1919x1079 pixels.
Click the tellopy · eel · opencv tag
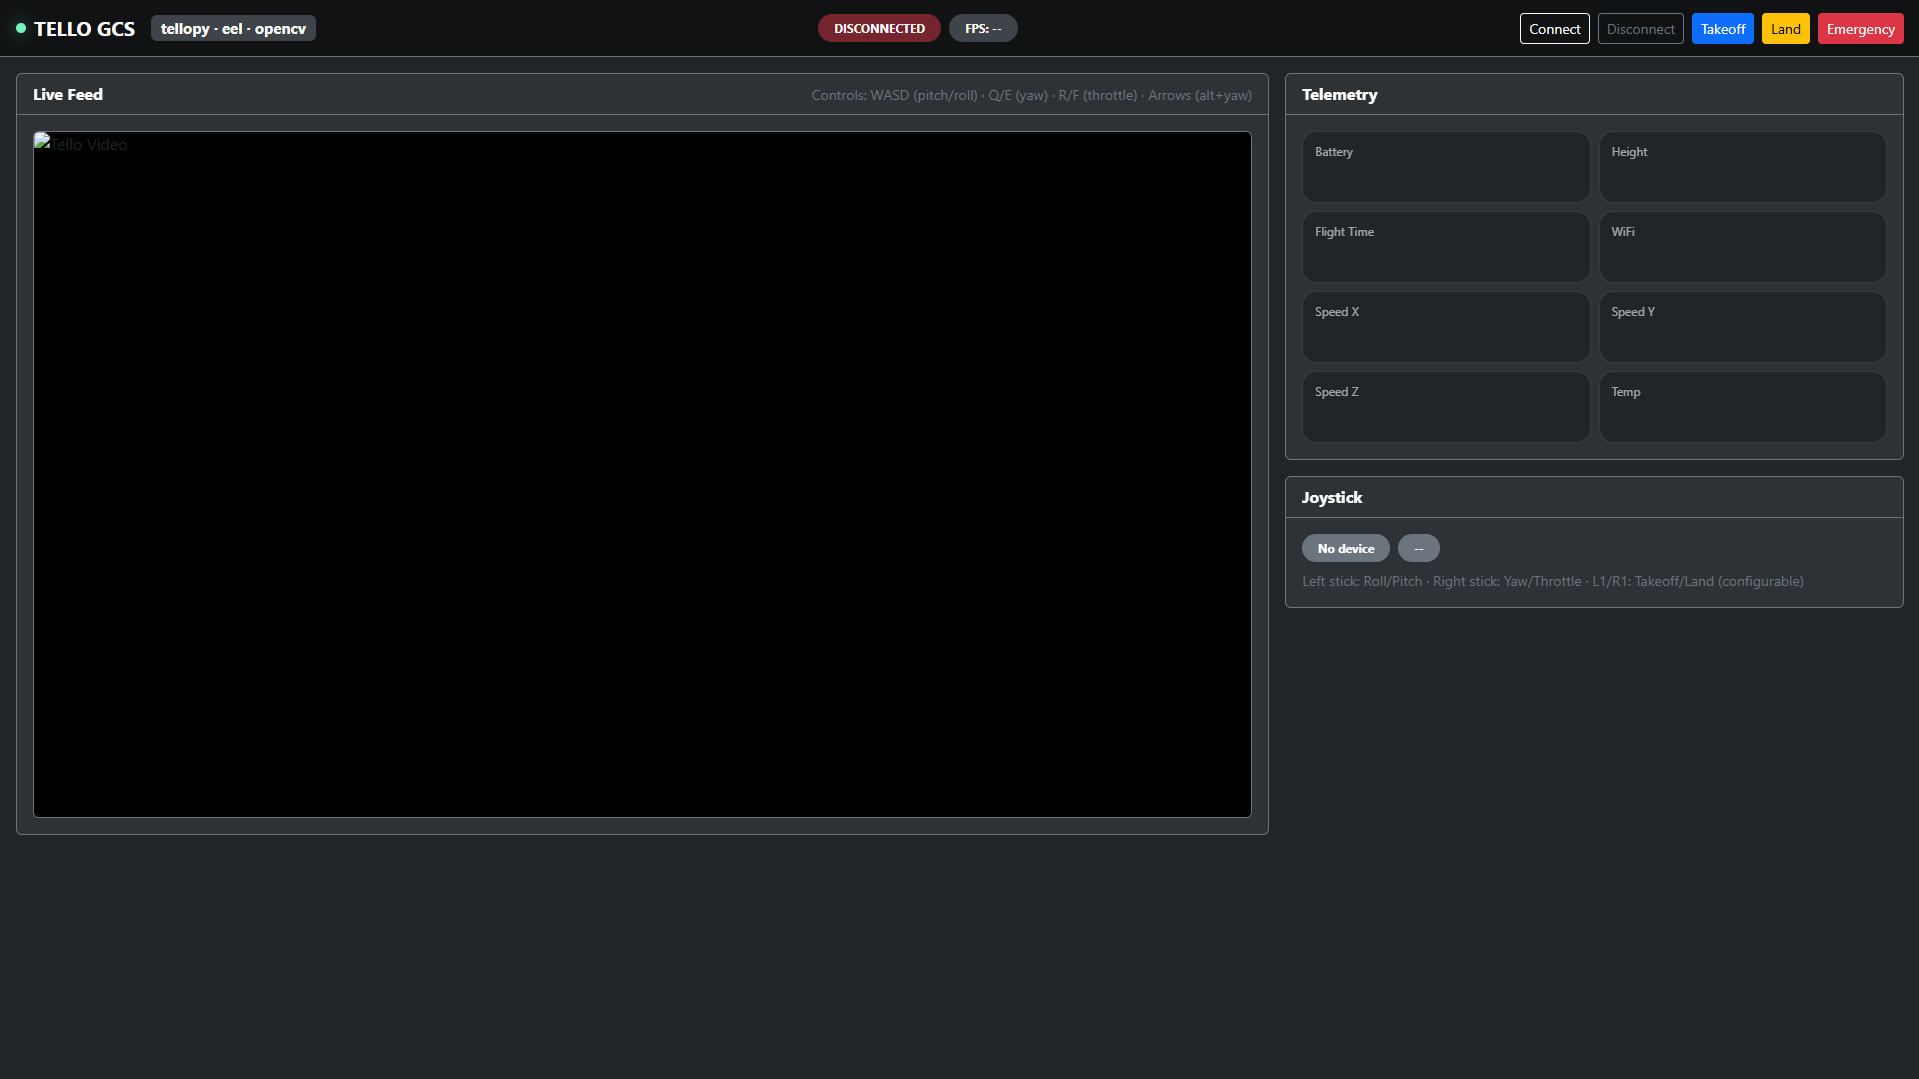coord(233,29)
